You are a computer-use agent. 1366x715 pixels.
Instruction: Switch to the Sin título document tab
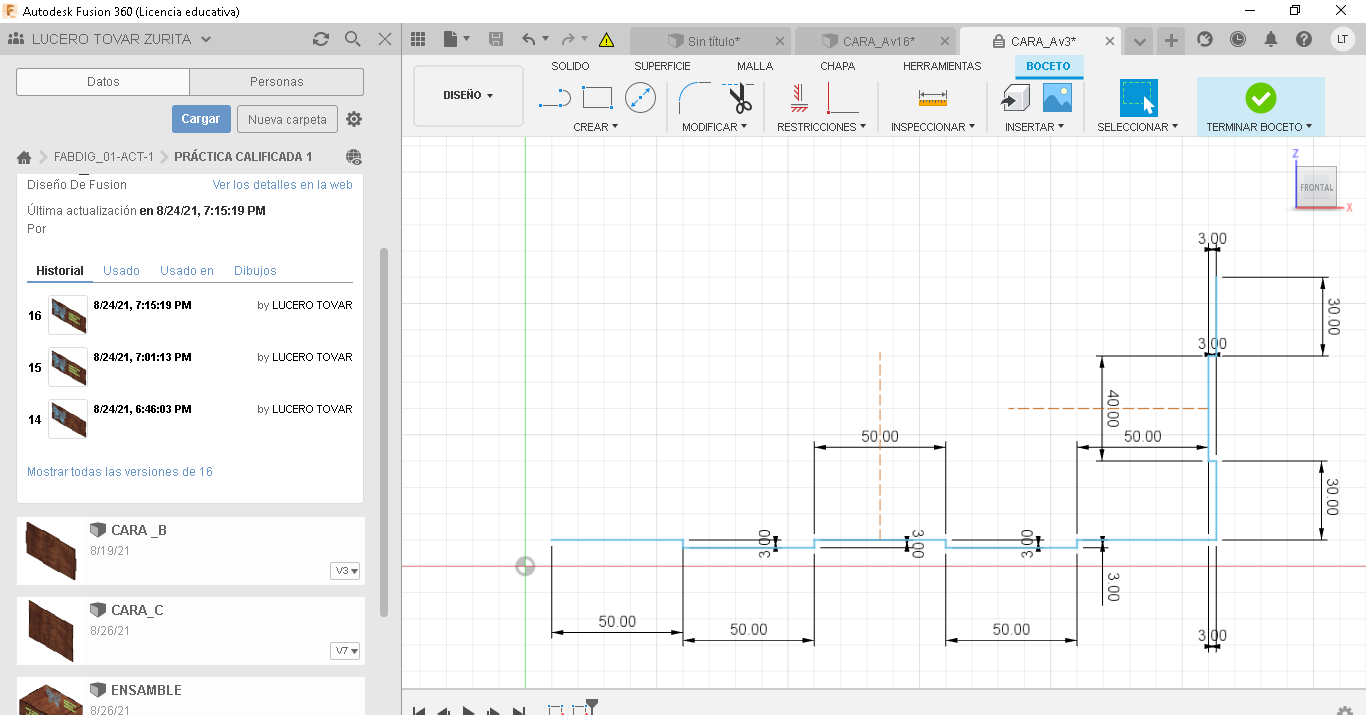[x=712, y=41]
